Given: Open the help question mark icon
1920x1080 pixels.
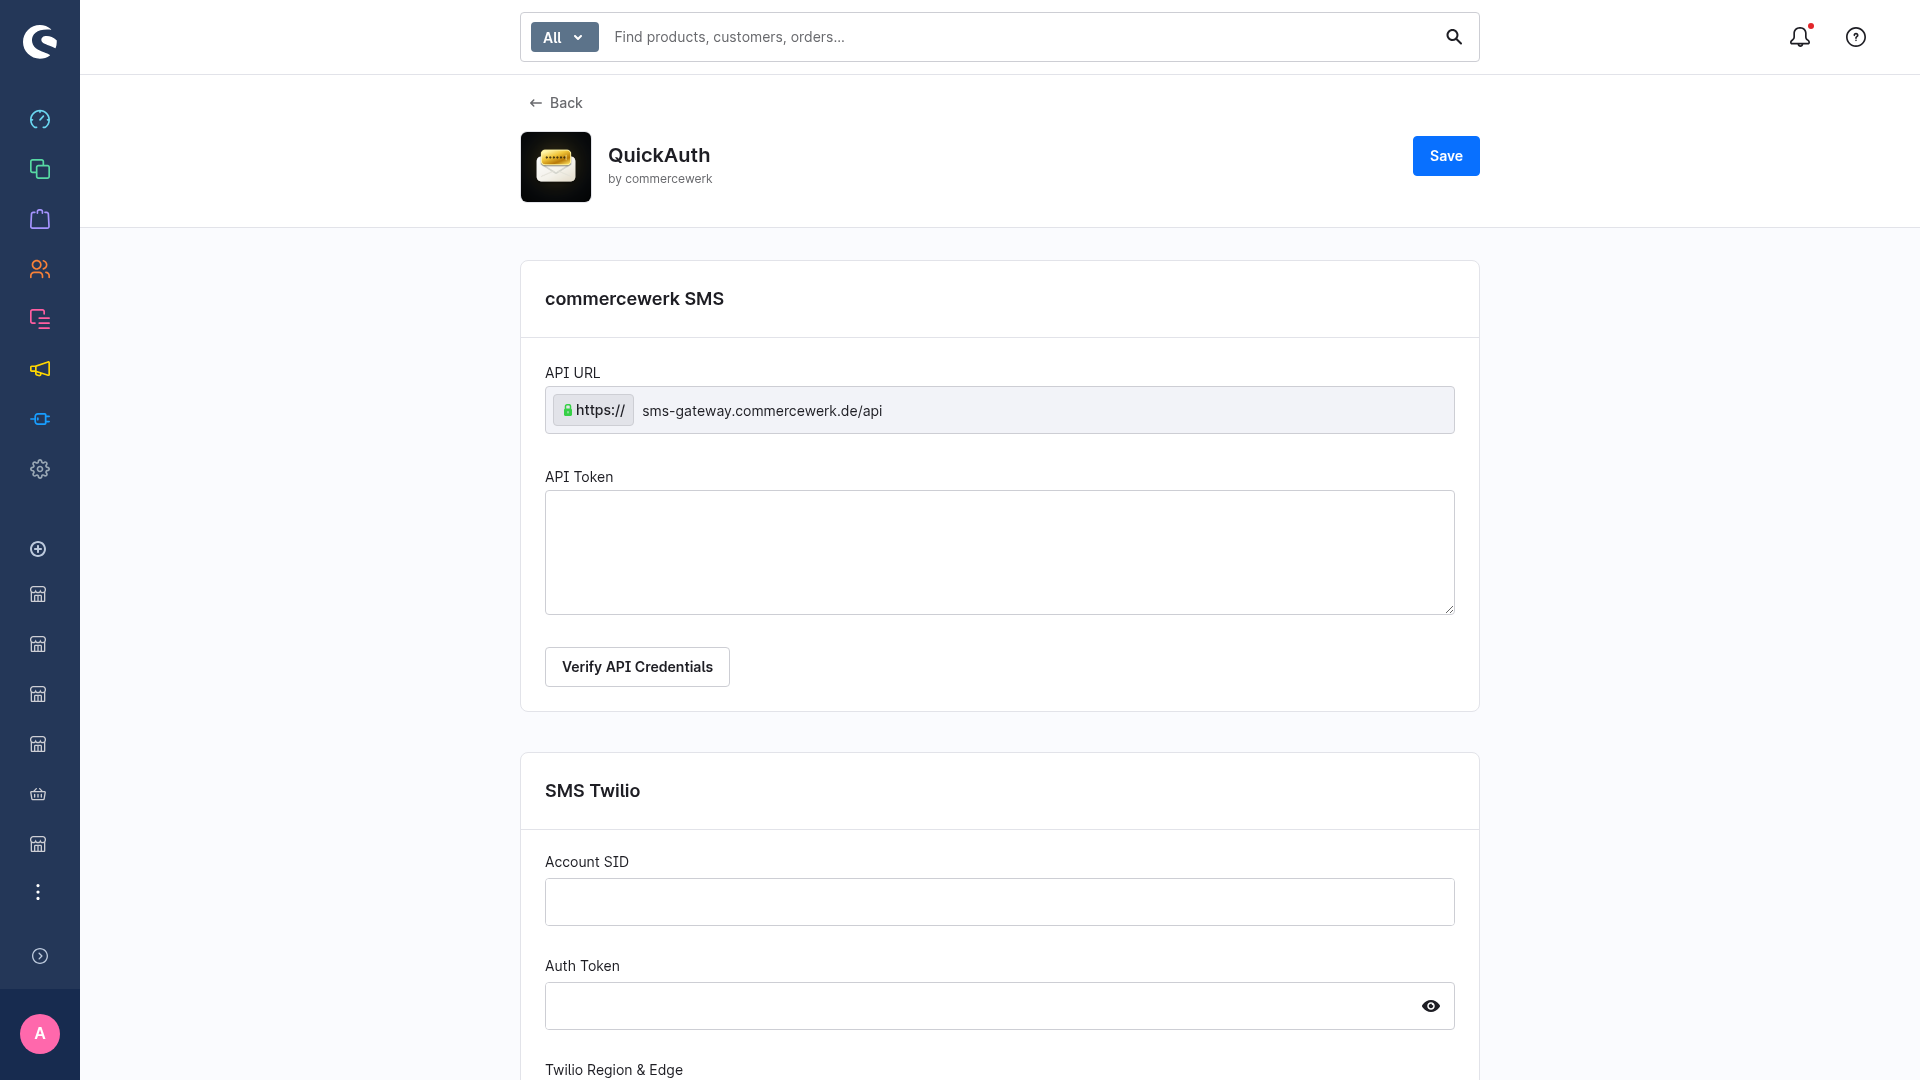Looking at the screenshot, I should pyautogui.click(x=1856, y=37).
